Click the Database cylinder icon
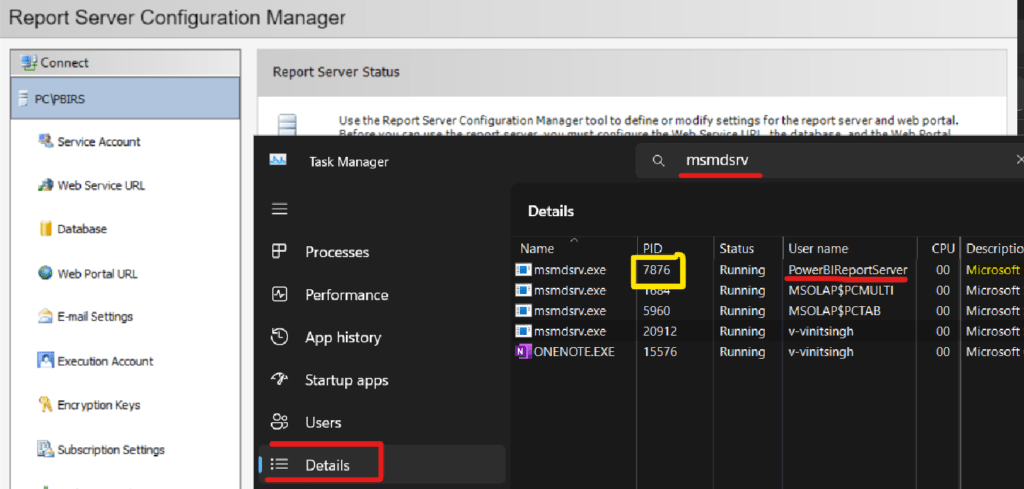 pos(46,229)
